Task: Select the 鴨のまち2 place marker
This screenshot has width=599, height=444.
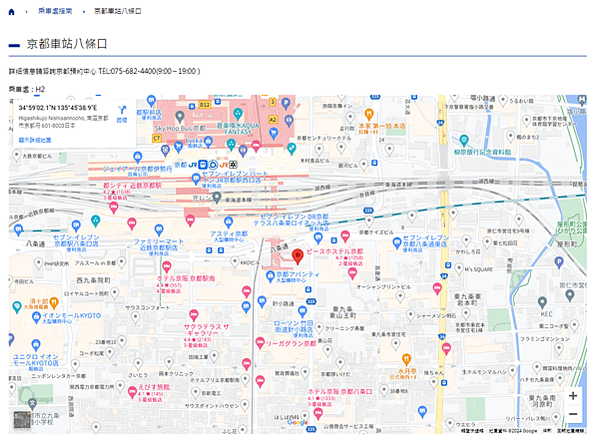Action: pyautogui.click(x=511, y=136)
